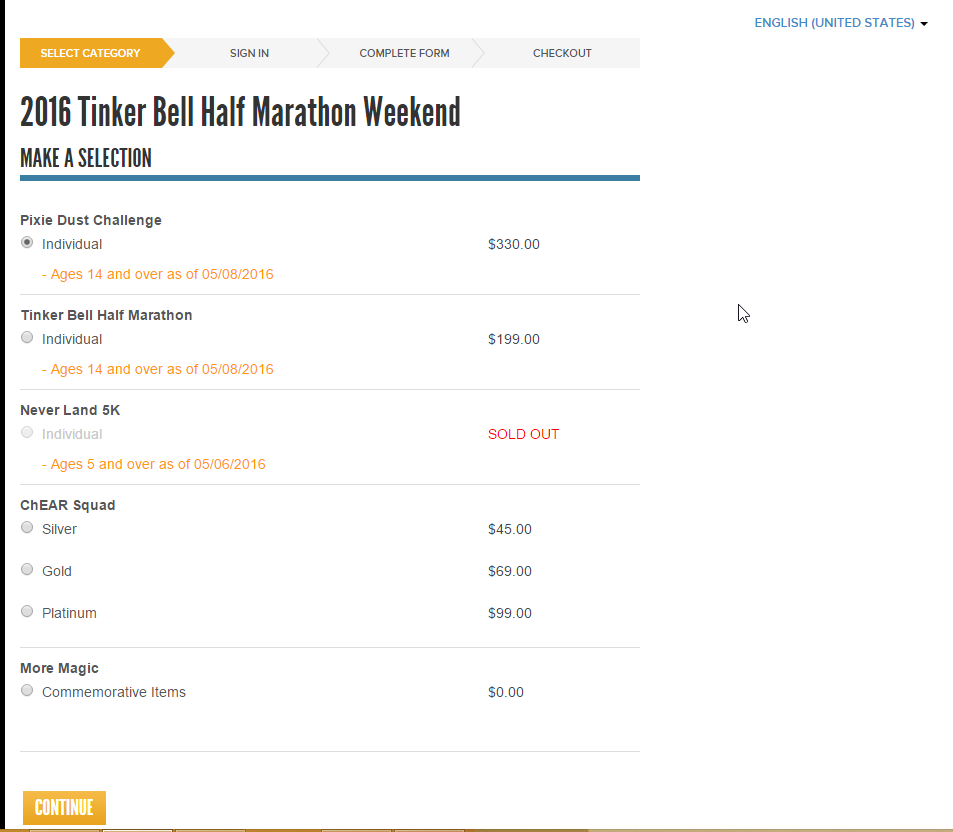Click the More Magic heading
Screen dimensions: 953x832
[60, 669]
